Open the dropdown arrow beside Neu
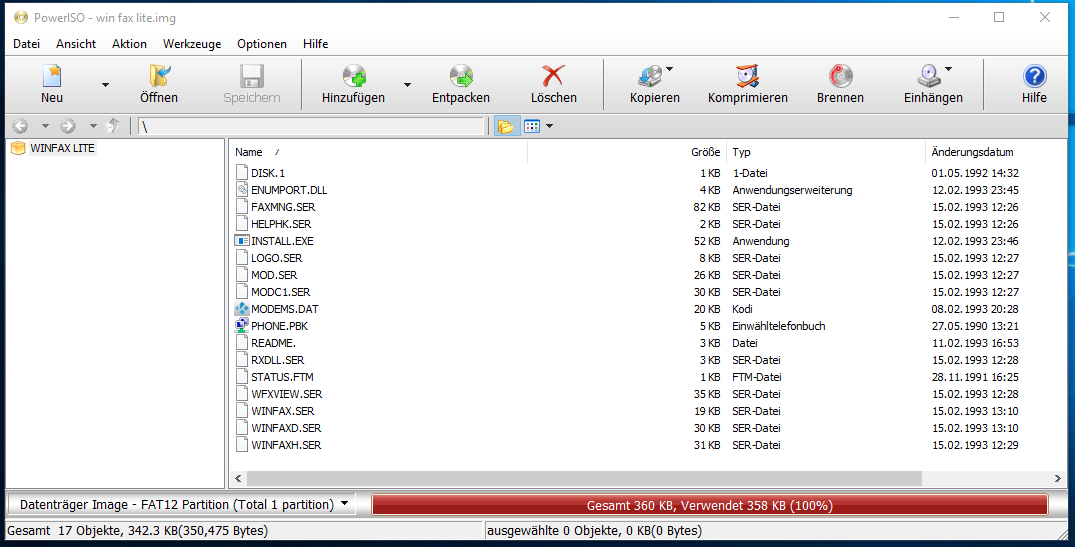 tap(105, 85)
